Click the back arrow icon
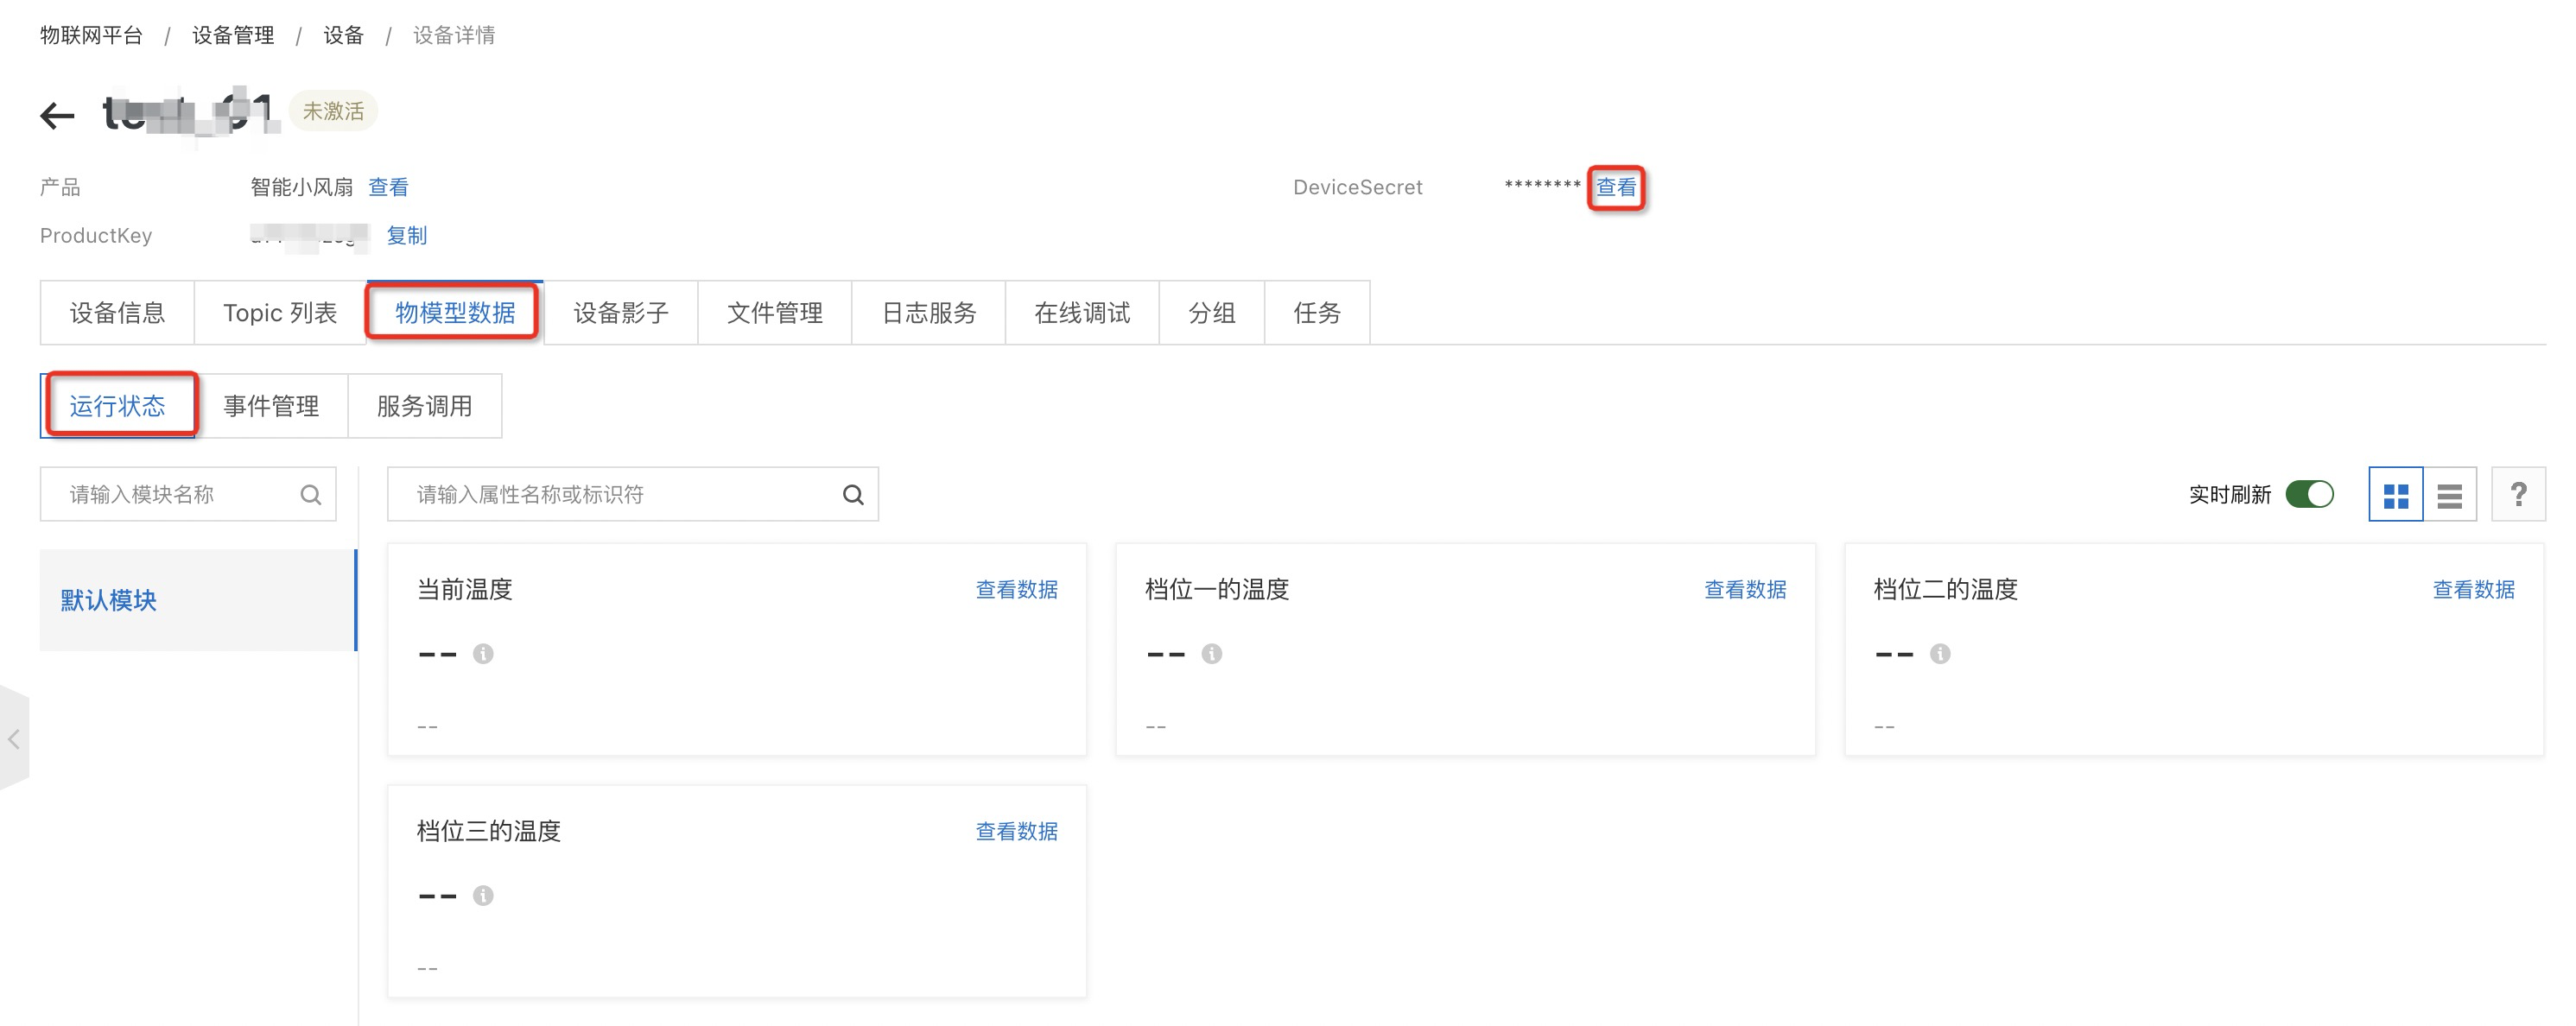 (x=57, y=115)
